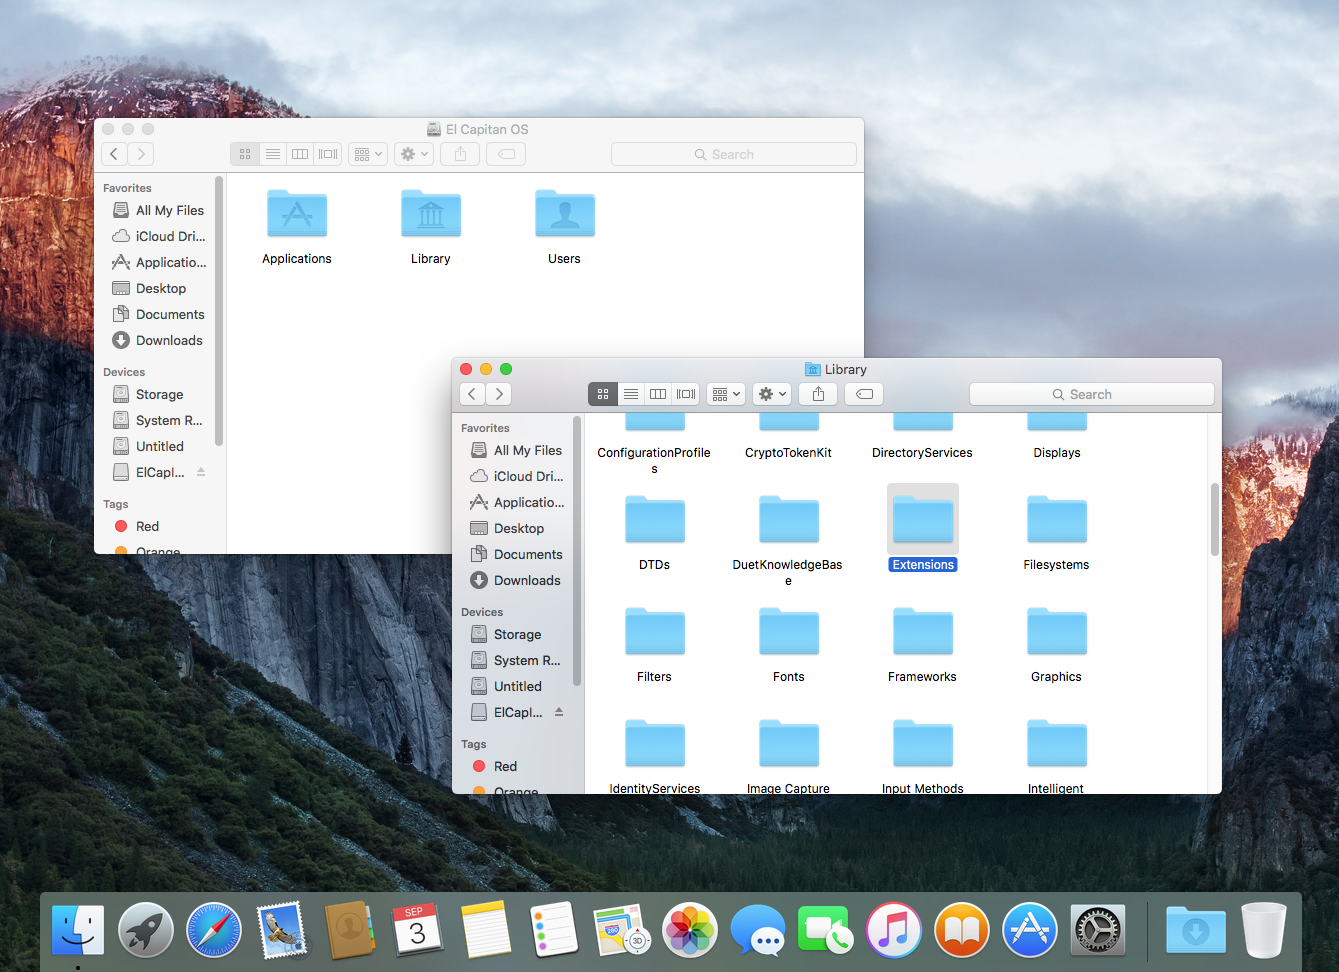This screenshot has width=1339, height=972.
Task: Click the Share icon in the Library toolbar
Action: [818, 393]
